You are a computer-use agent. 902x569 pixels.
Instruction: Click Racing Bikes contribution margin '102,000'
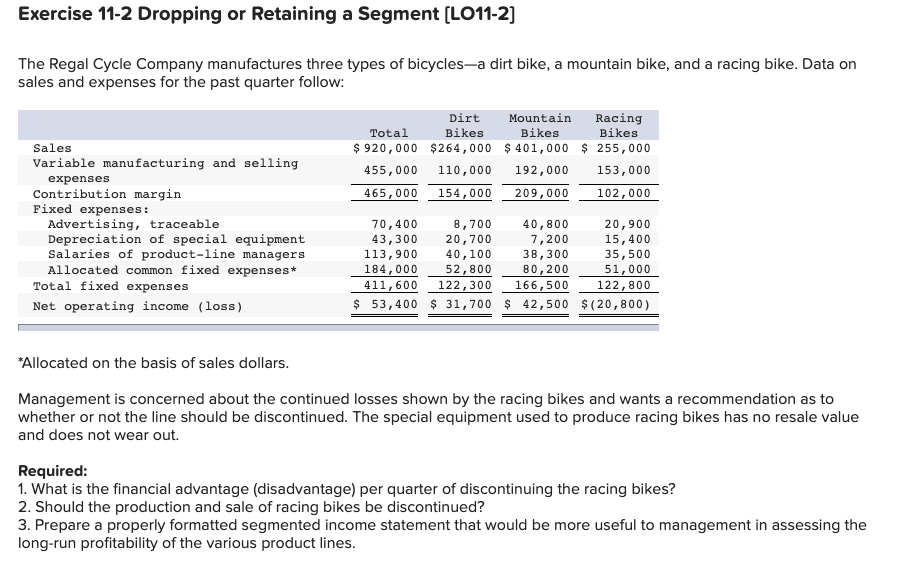(x=624, y=193)
